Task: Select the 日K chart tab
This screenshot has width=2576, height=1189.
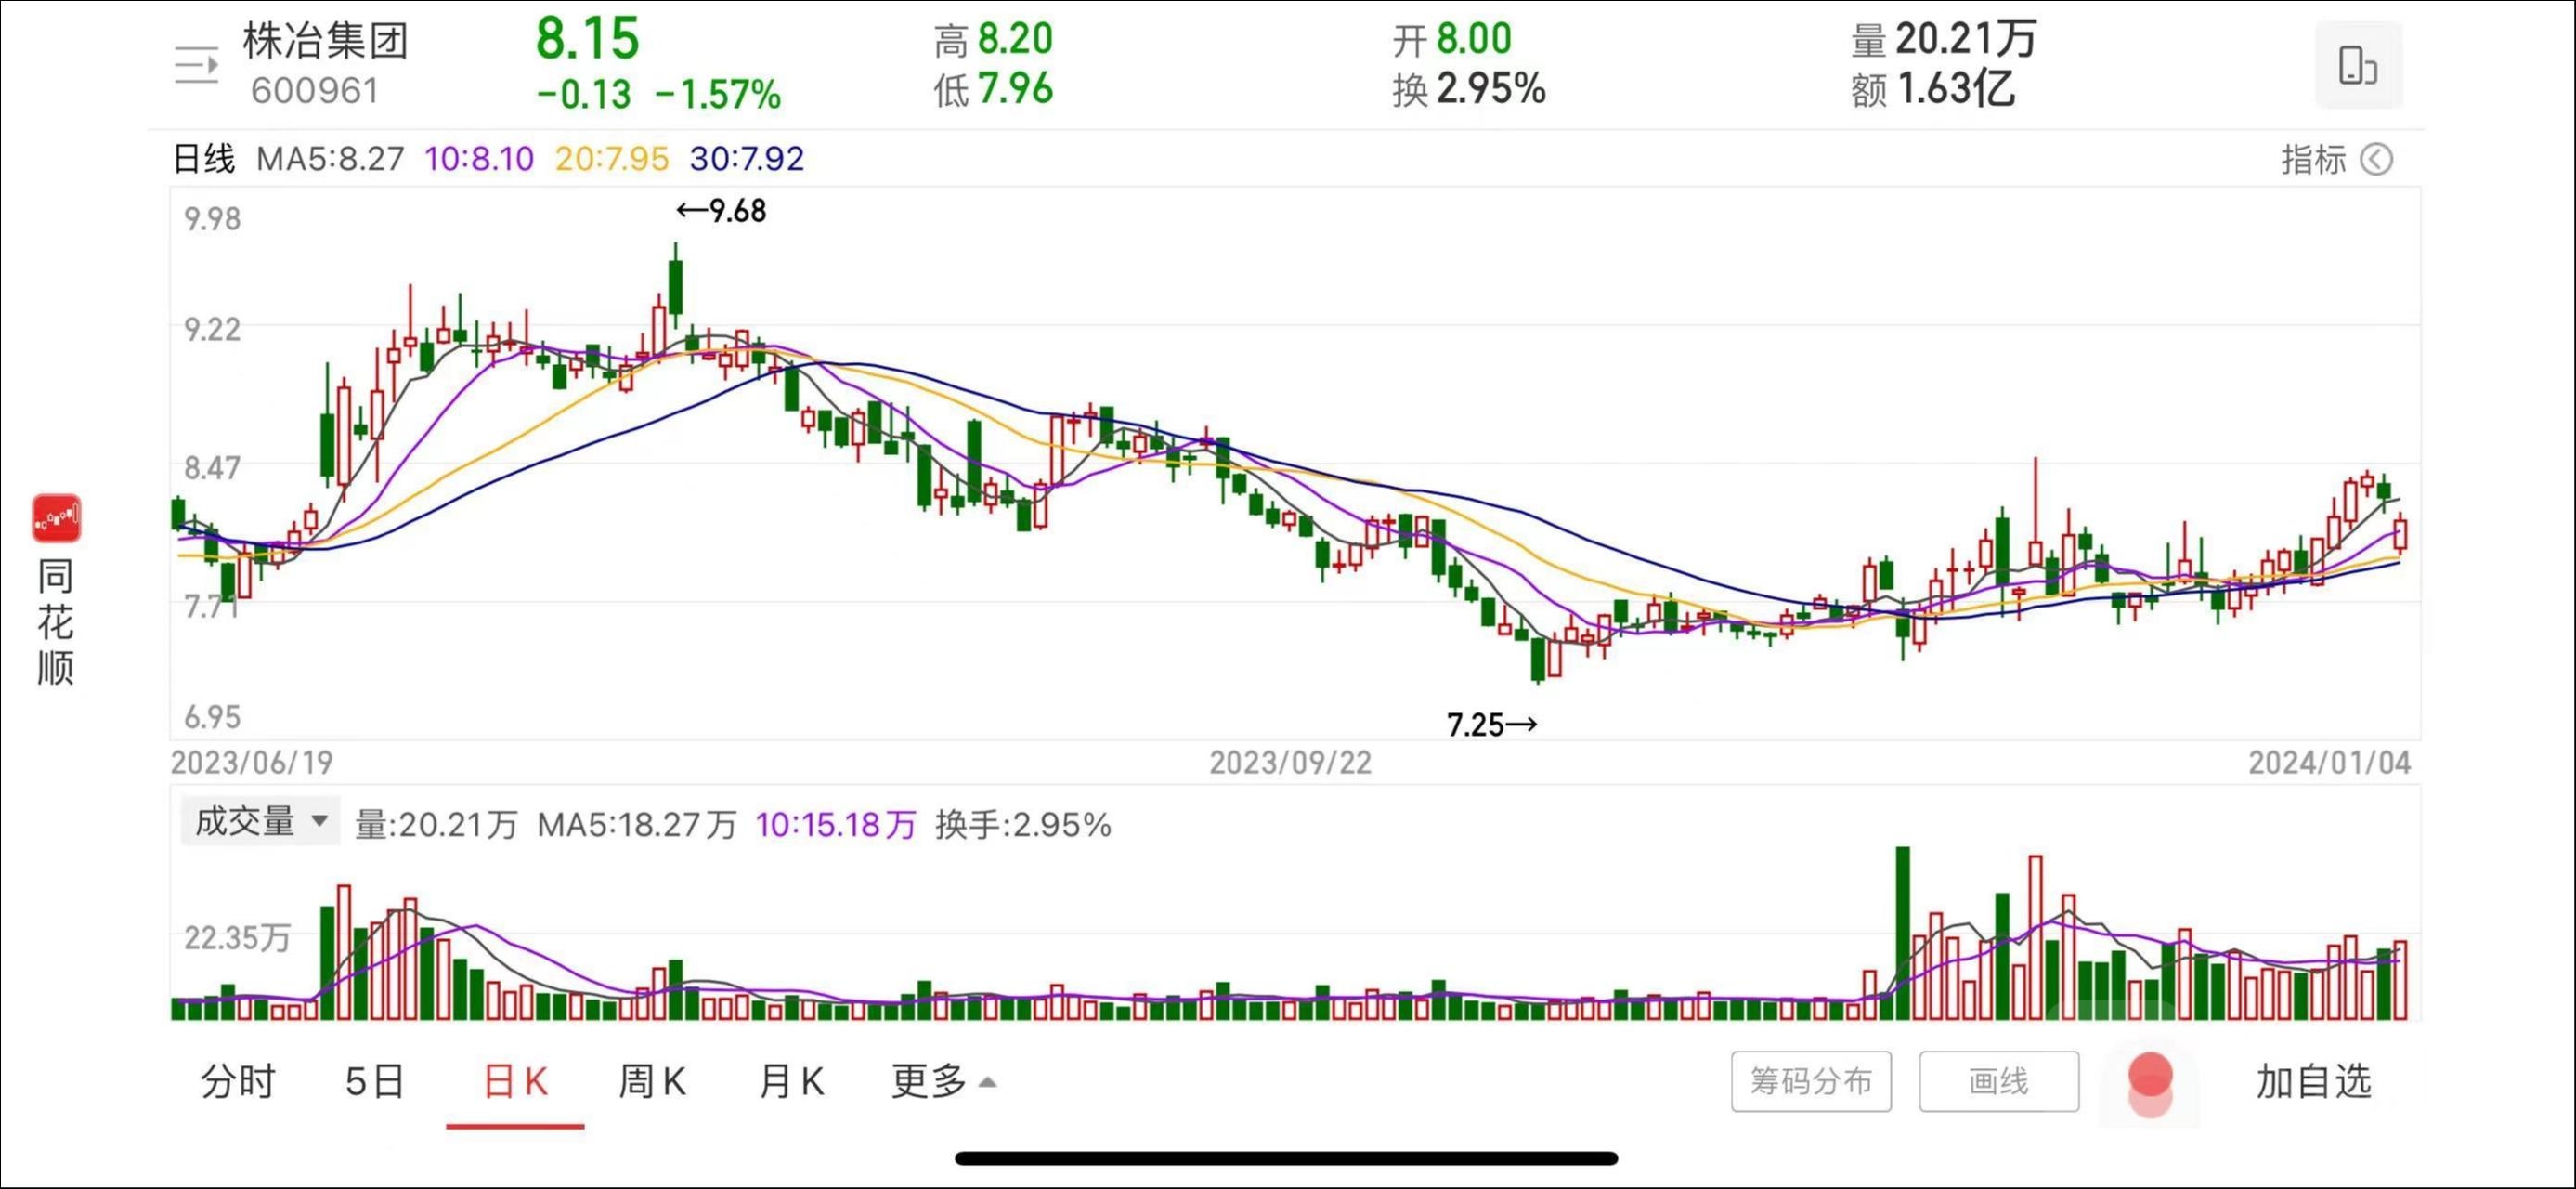Action: coord(515,1081)
